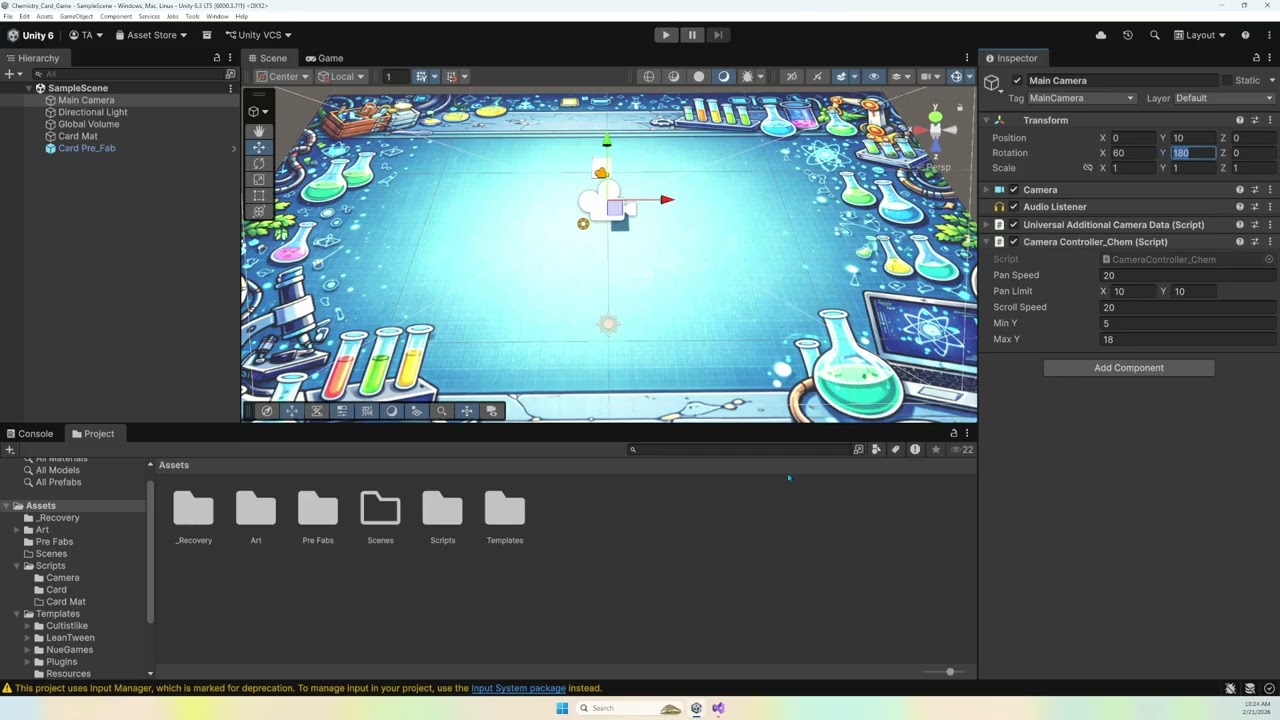The height and width of the screenshot is (720, 1280).
Task: Open the GameObject menu
Action: coord(76,16)
